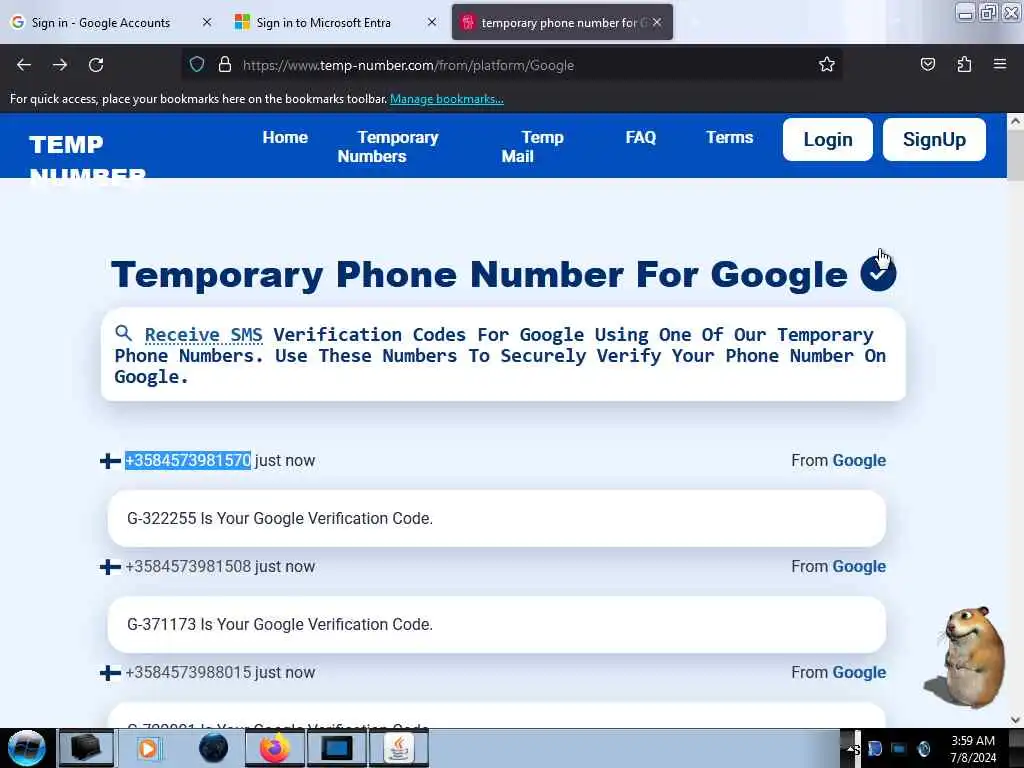The width and height of the screenshot is (1024, 768).
Task: Open the Home menu item
Action: [x=285, y=137]
